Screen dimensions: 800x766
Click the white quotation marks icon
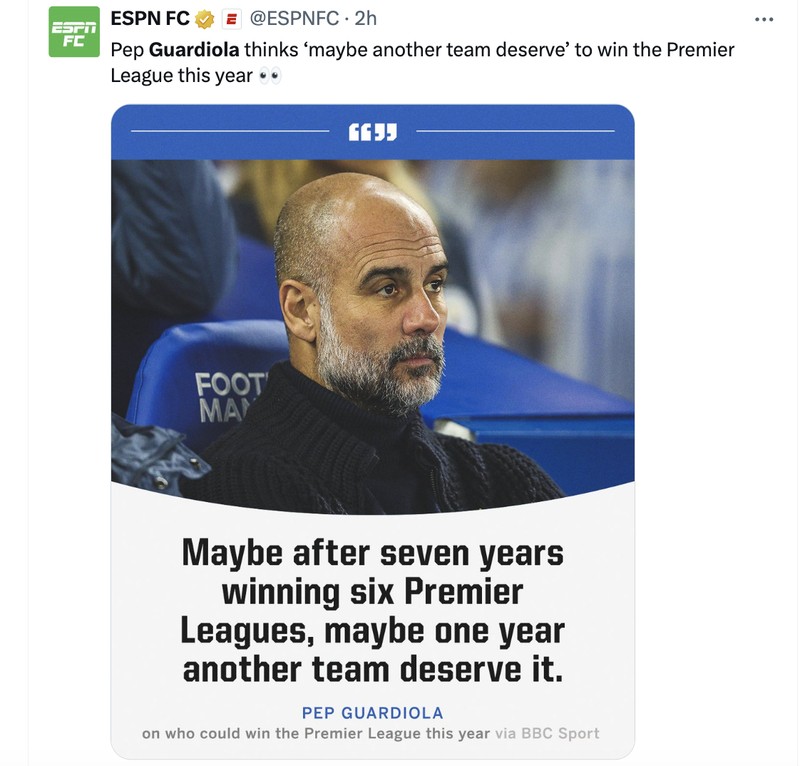[x=372, y=131]
